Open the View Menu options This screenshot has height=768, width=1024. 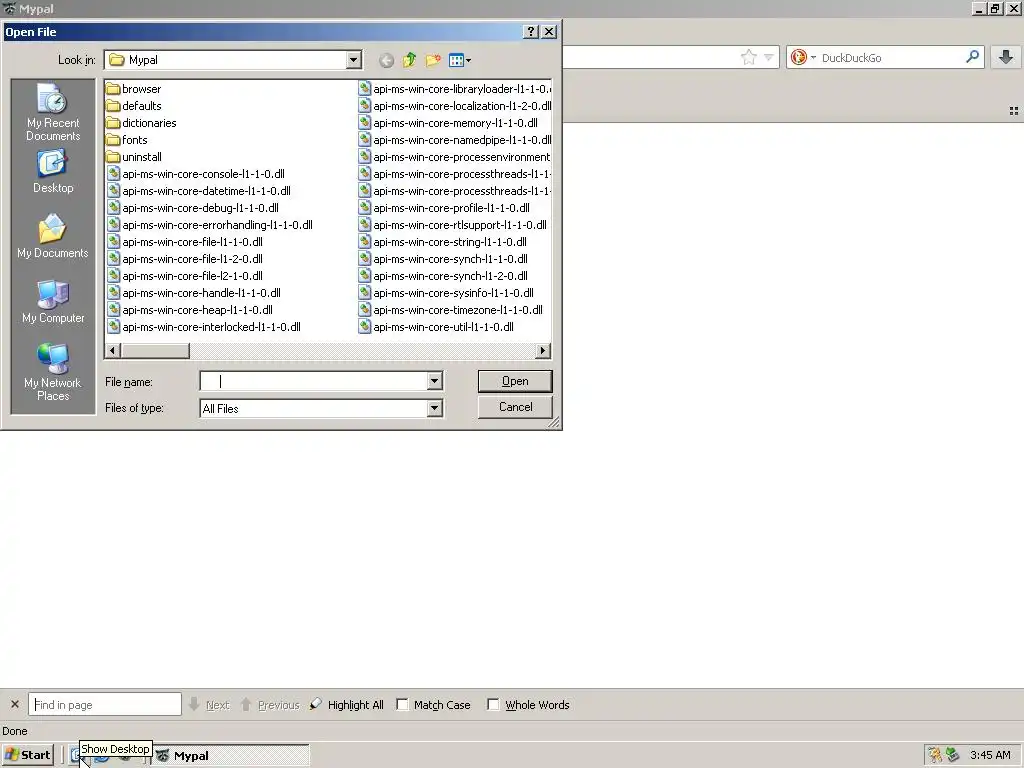tap(460, 61)
